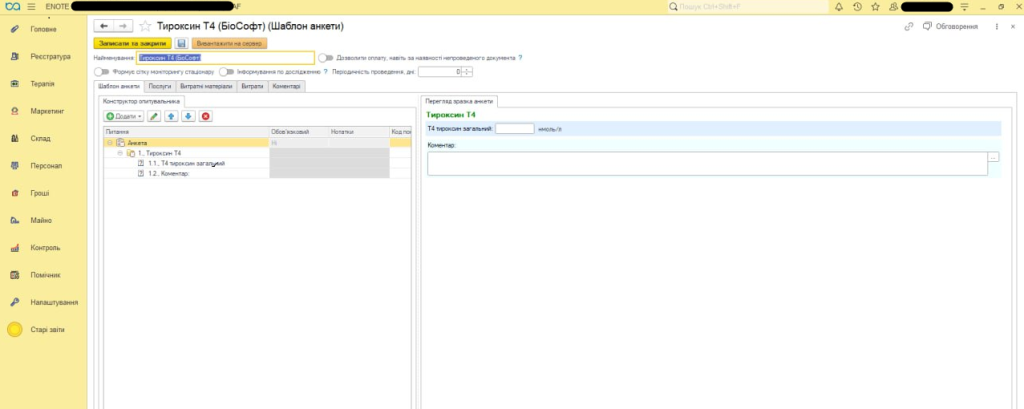
Task: Open the Додати dropdown button
Action: click(124, 116)
